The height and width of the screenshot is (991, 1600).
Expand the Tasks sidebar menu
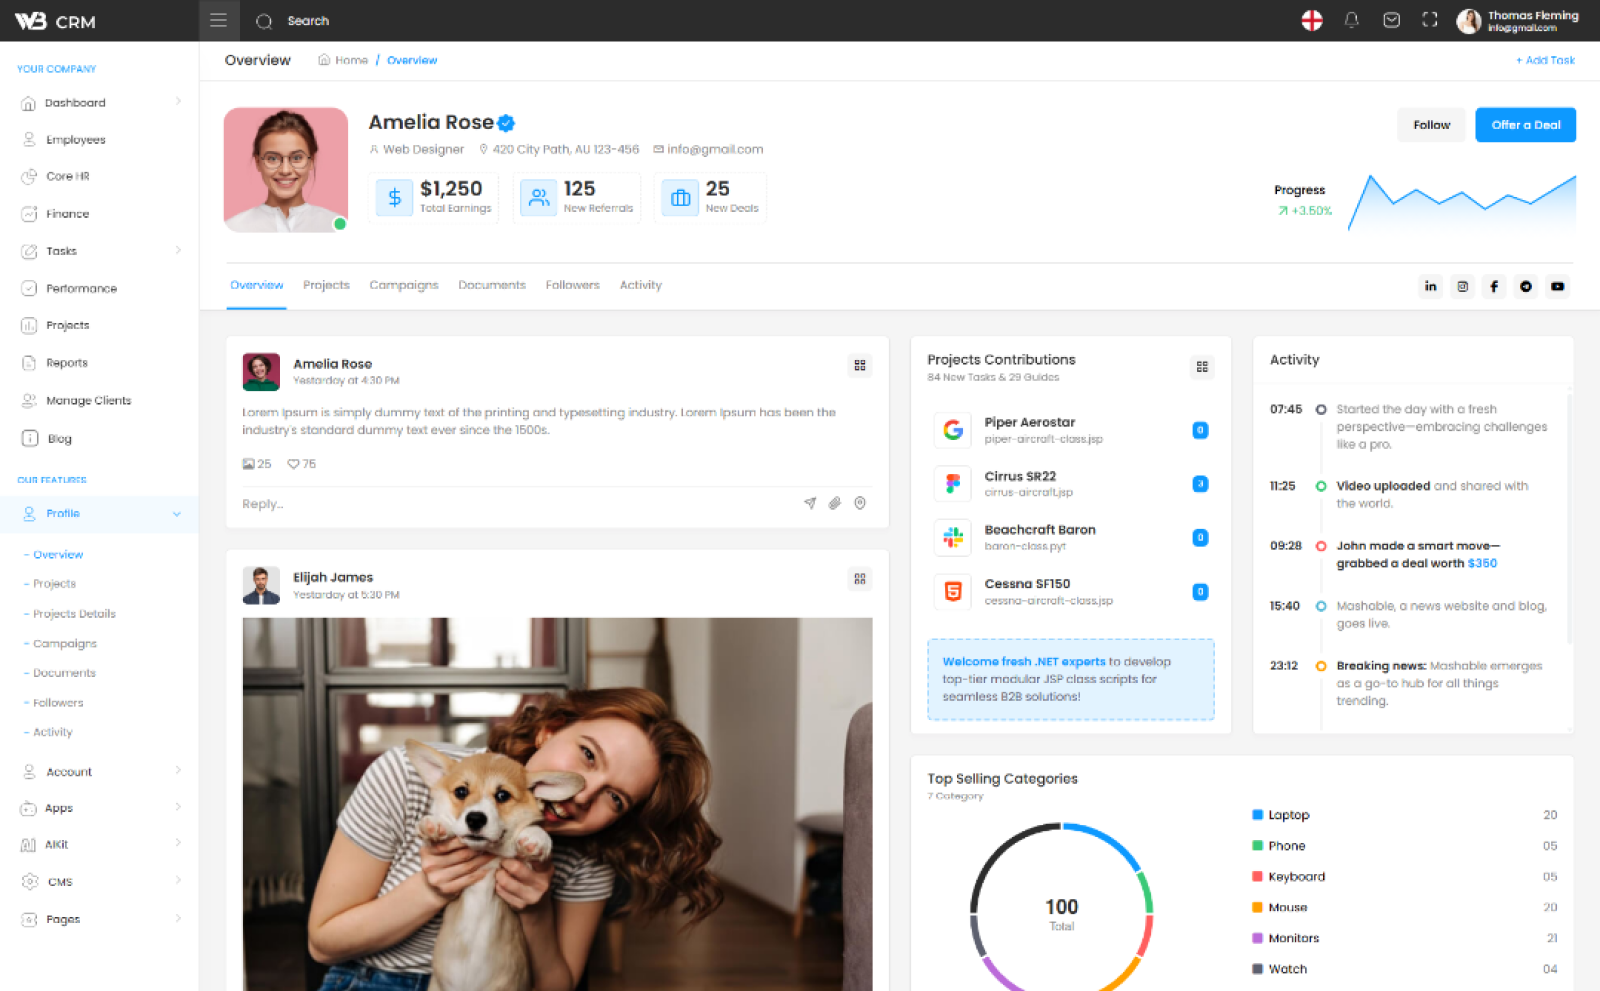[x=99, y=251]
